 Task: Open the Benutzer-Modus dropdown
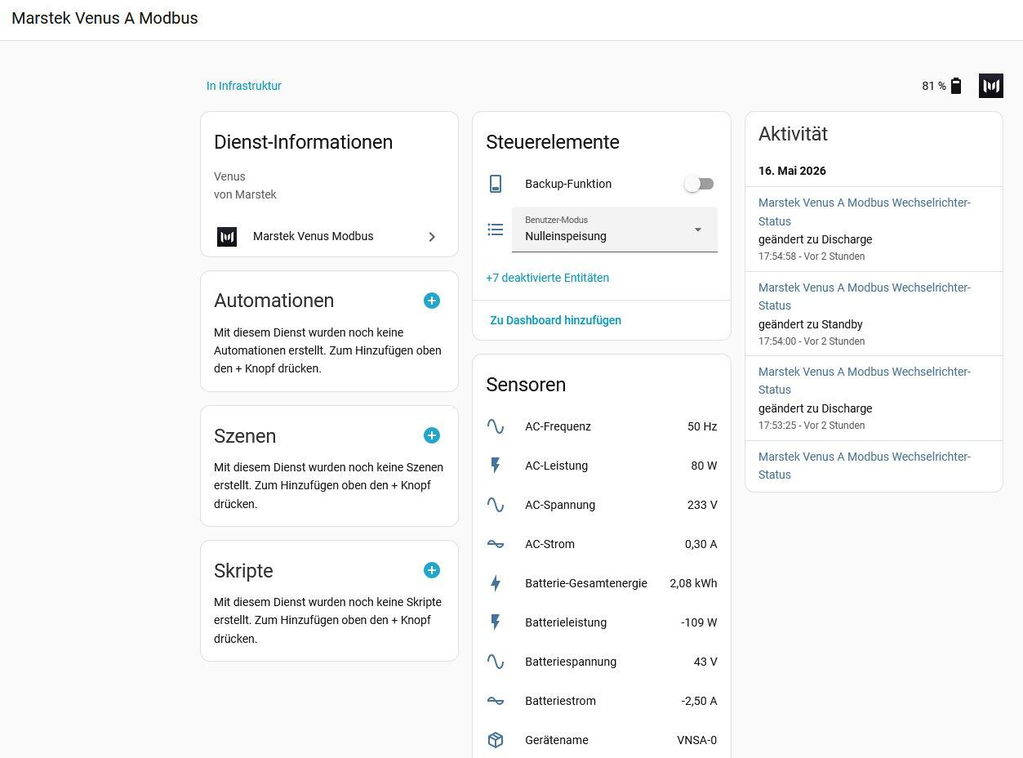615,229
